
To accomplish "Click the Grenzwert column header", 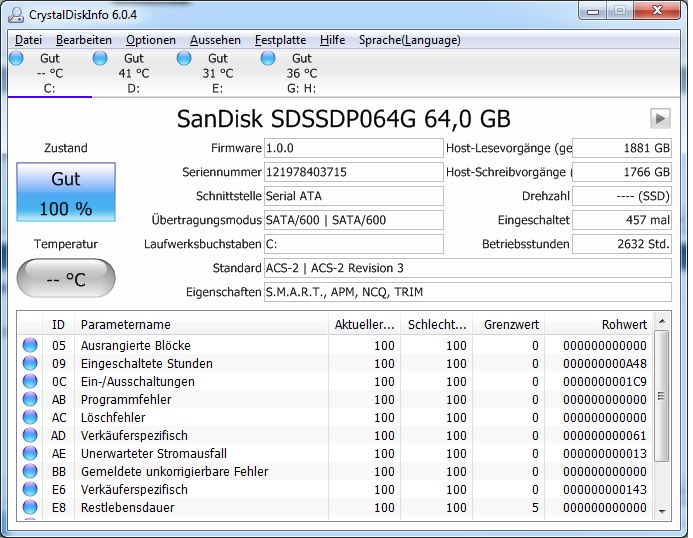I will 509,324.
